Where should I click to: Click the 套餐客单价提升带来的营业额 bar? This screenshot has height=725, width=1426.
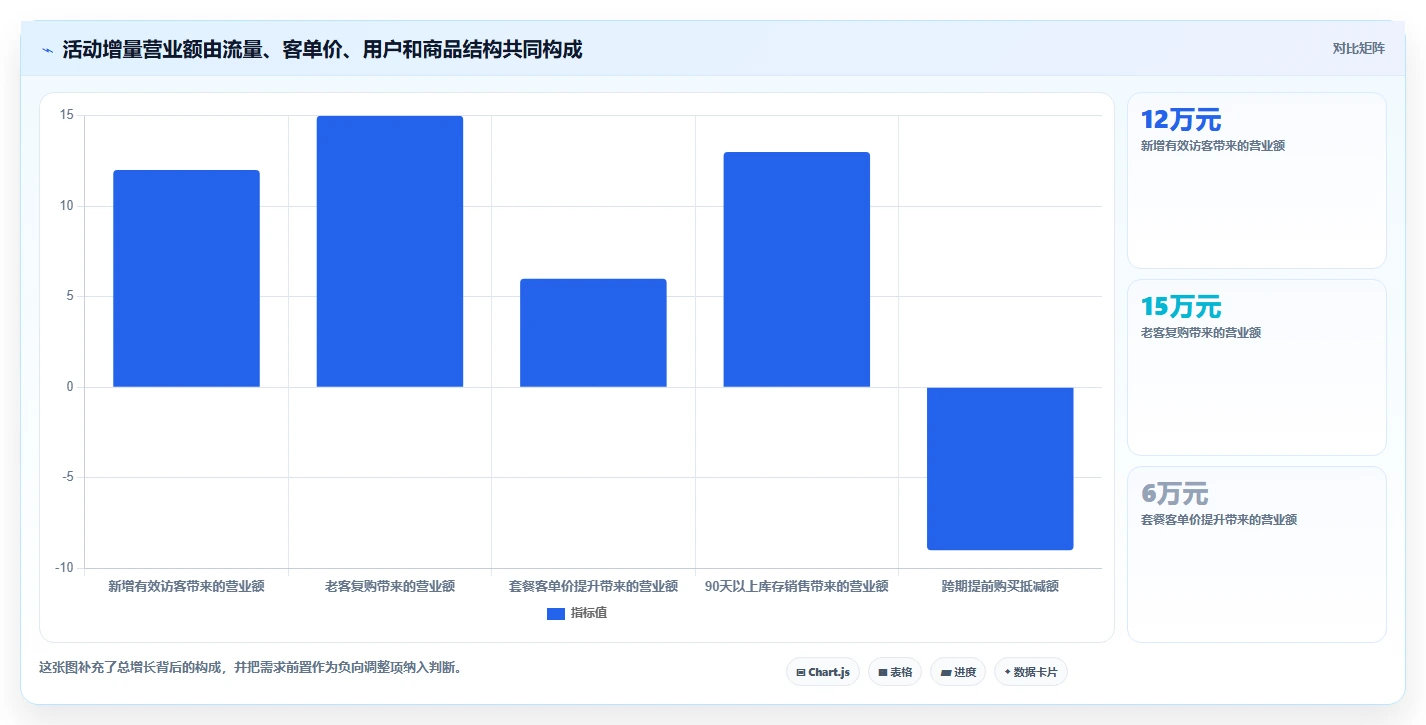tap(593, 333)
